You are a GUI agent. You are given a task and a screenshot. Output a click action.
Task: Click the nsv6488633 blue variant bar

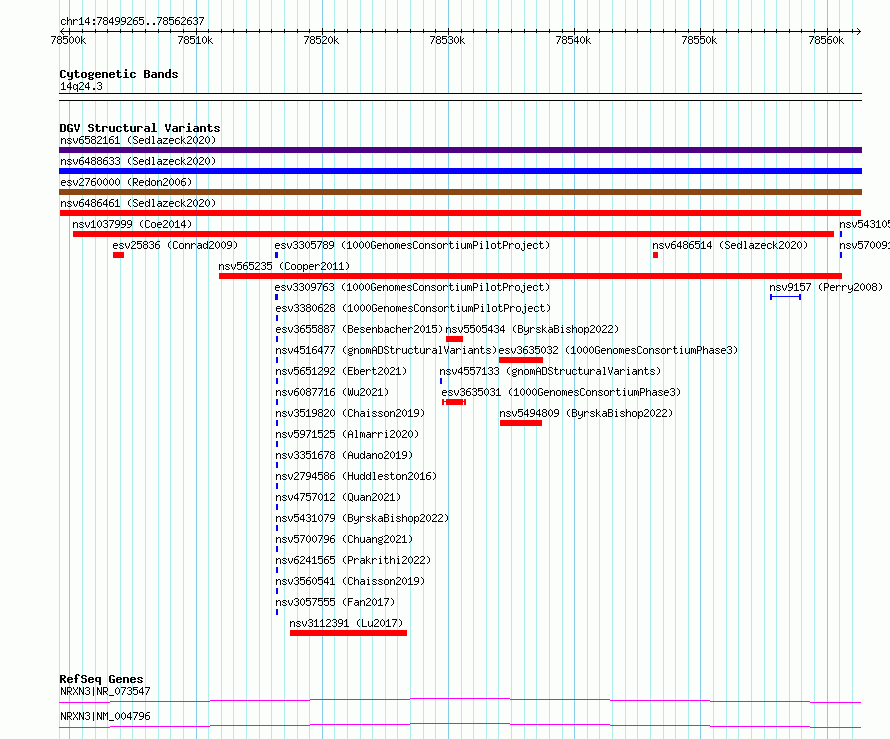click(460, 171)
